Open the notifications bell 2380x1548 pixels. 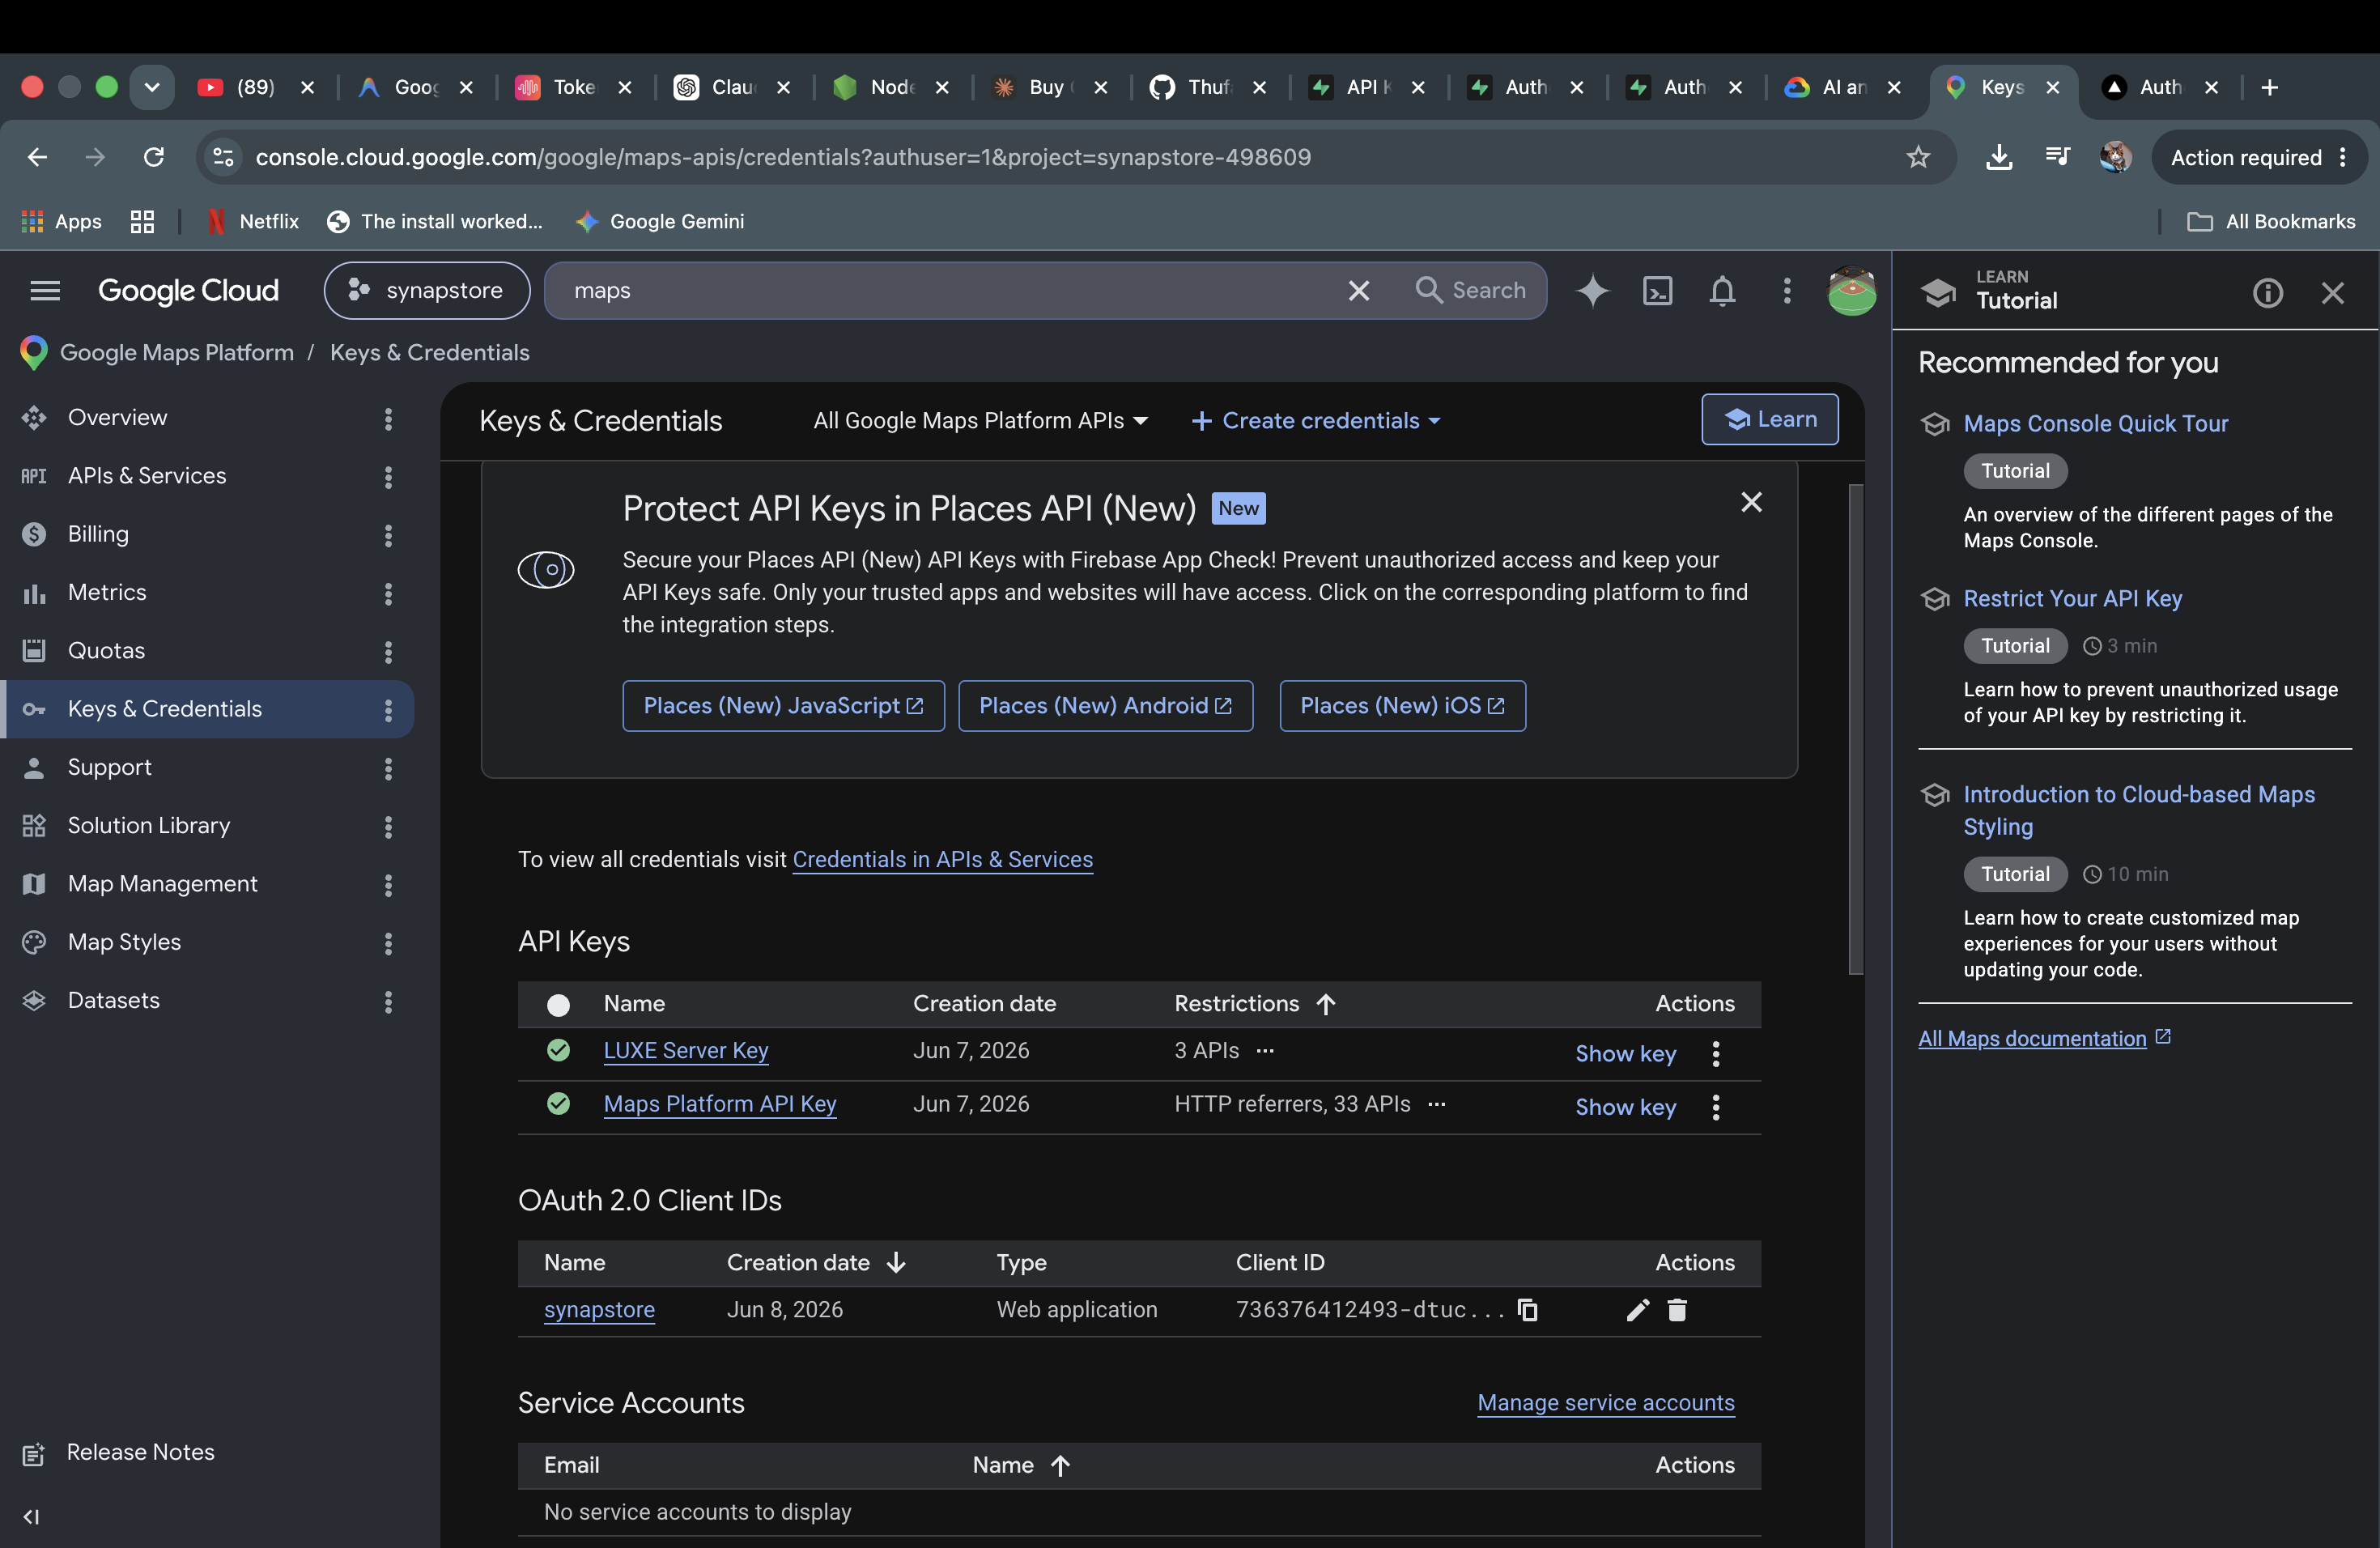pos(1722,291)
